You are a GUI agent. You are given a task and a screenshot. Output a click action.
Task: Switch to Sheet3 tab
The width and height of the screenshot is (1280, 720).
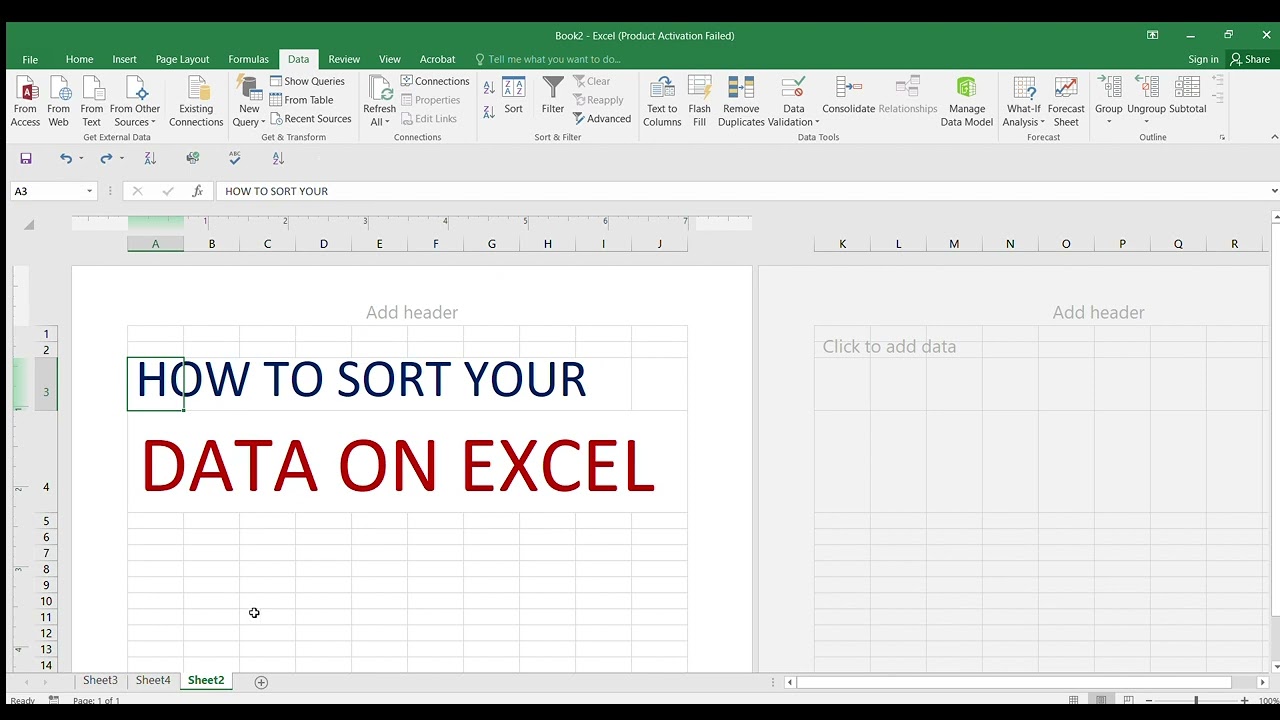[100, 680]
